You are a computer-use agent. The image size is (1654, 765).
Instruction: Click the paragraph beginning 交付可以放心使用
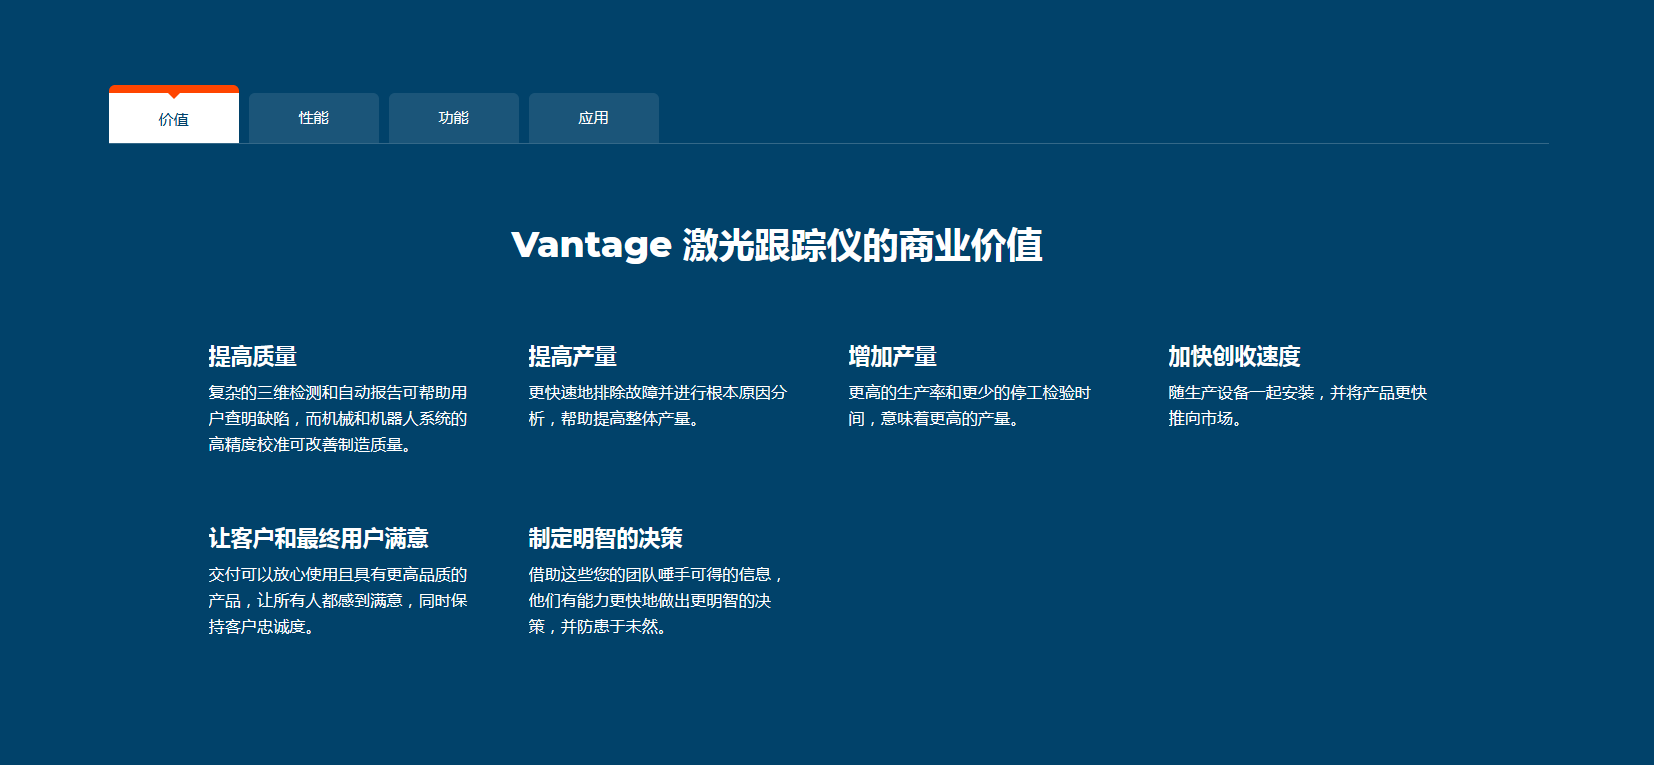(337, 601)
